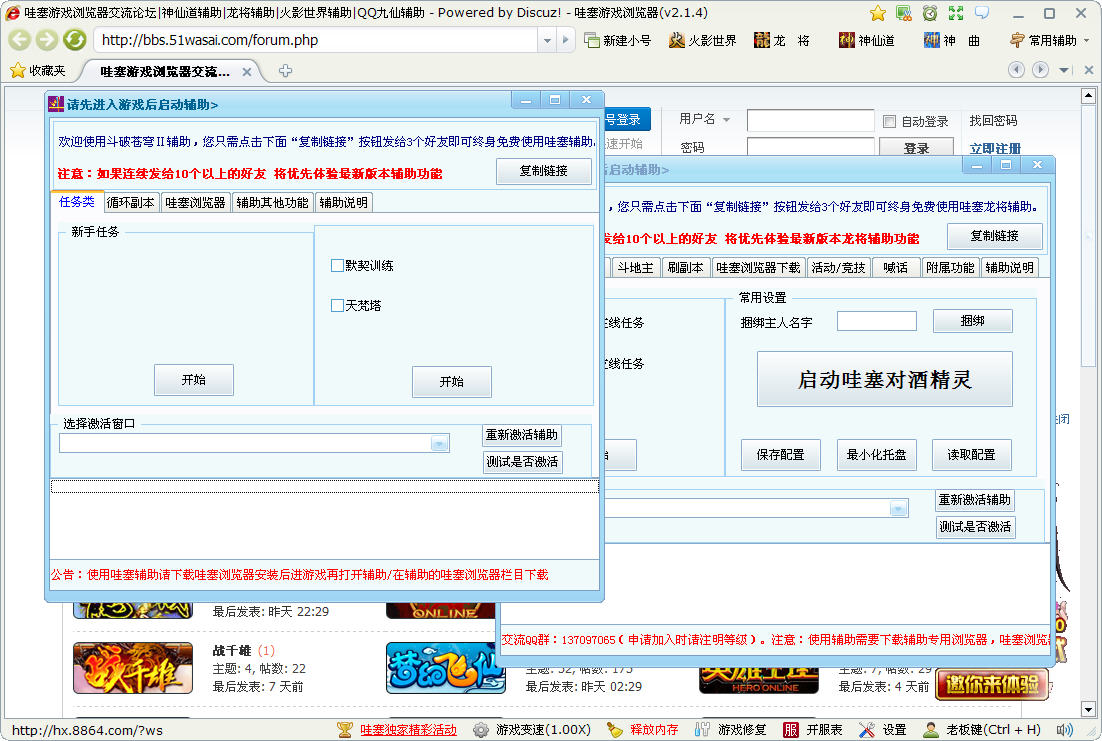
Task: Switch to the 喊话 tab
Action: pos(896,268)
